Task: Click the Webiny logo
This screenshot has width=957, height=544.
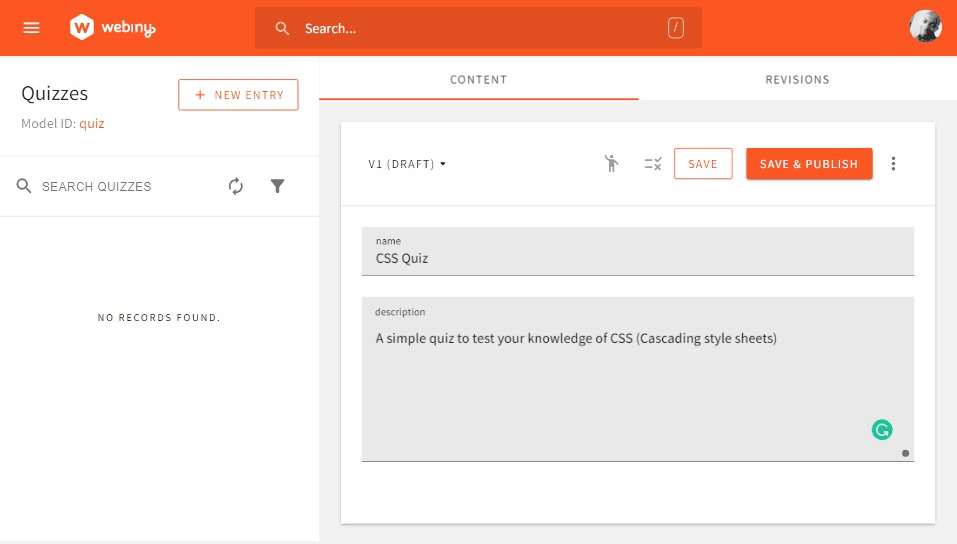Action: pyautogui.click(x=113, y=28)
